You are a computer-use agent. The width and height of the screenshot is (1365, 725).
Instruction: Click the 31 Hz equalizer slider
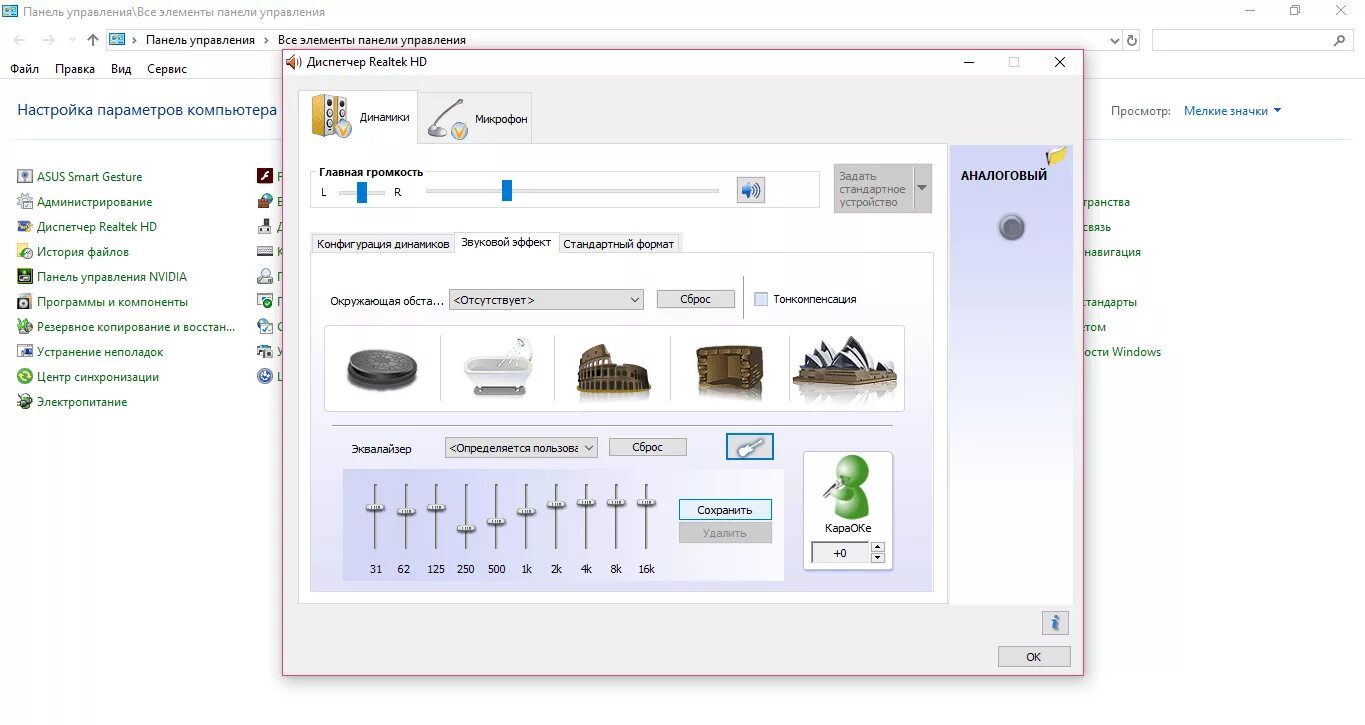[x=375, y=507]
